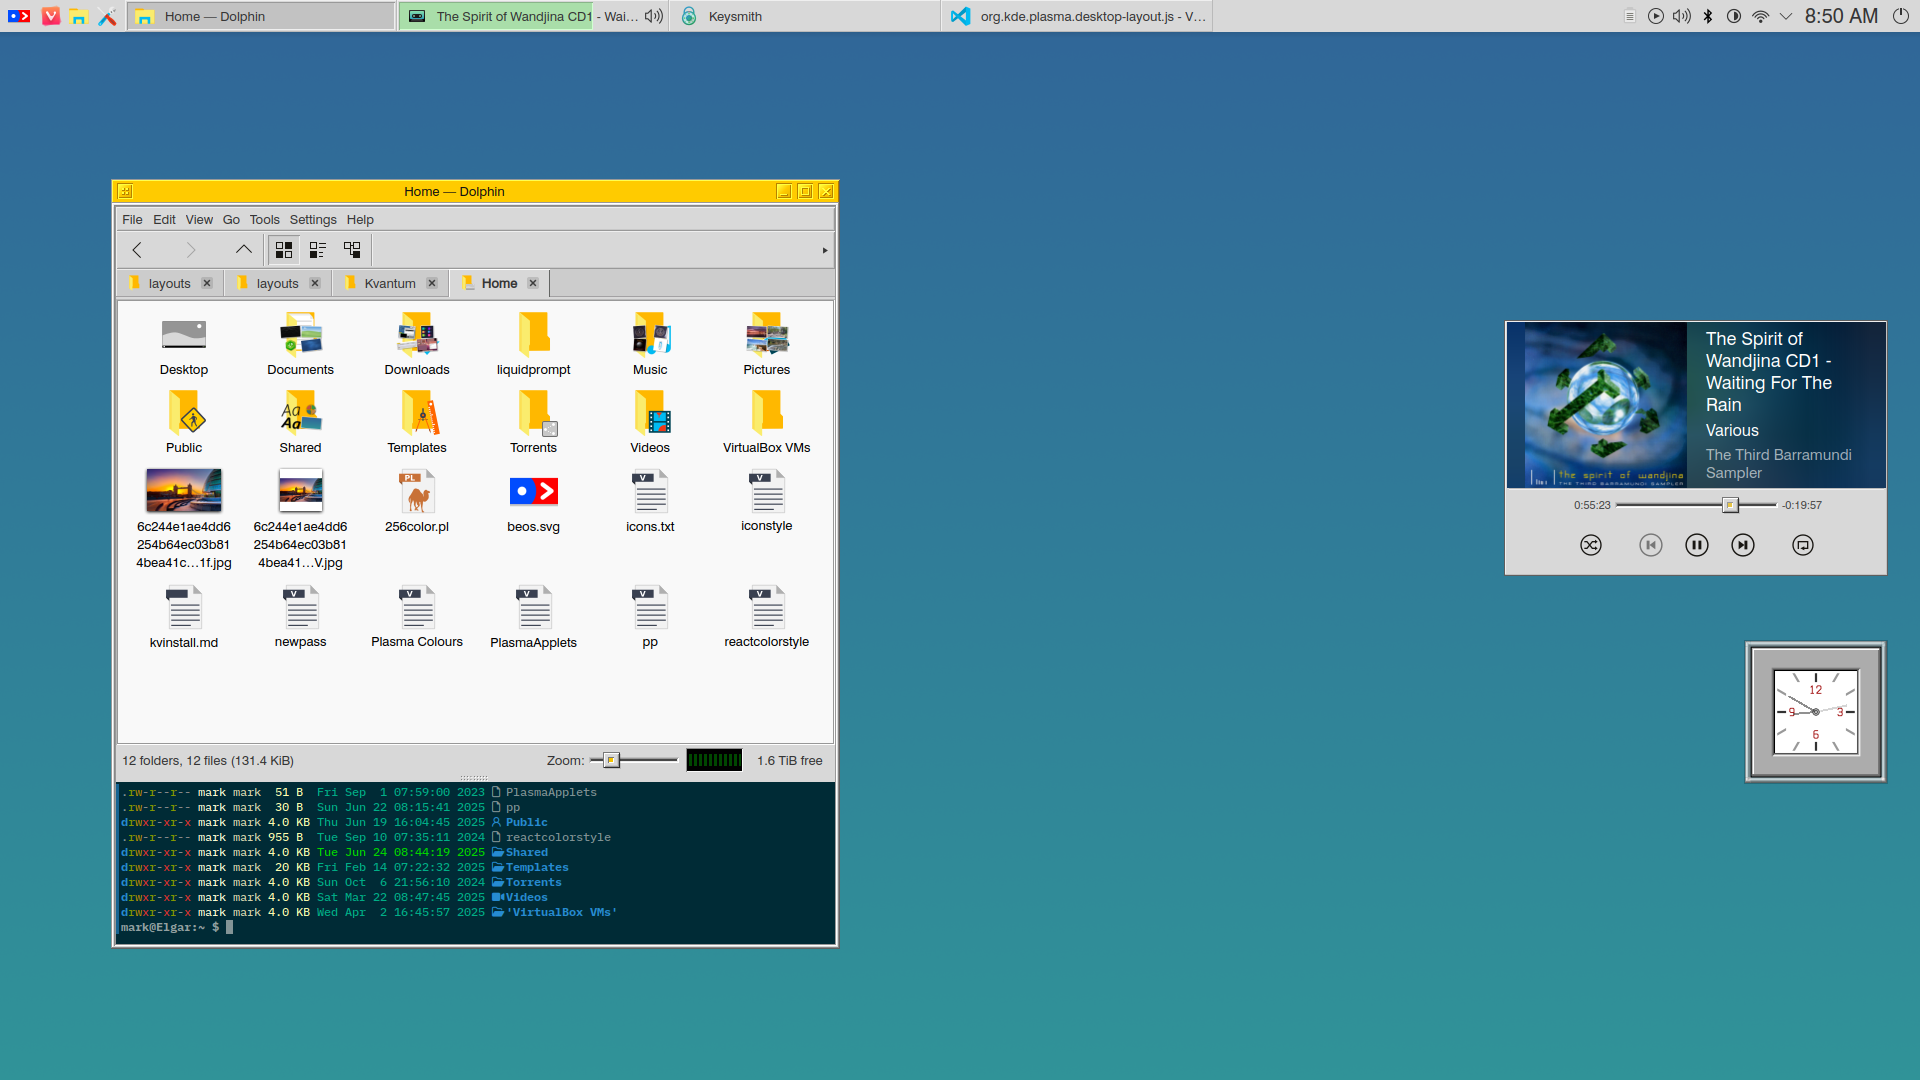This screenshot has width=1920, height=1080.
Task: Open the Settings menu in Dolphin
Action: pos(313,220)
